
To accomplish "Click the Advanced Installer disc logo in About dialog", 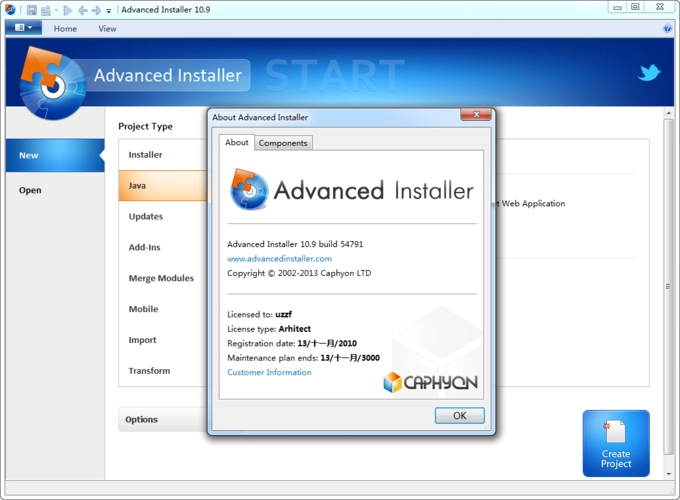I will coord(248,190).
